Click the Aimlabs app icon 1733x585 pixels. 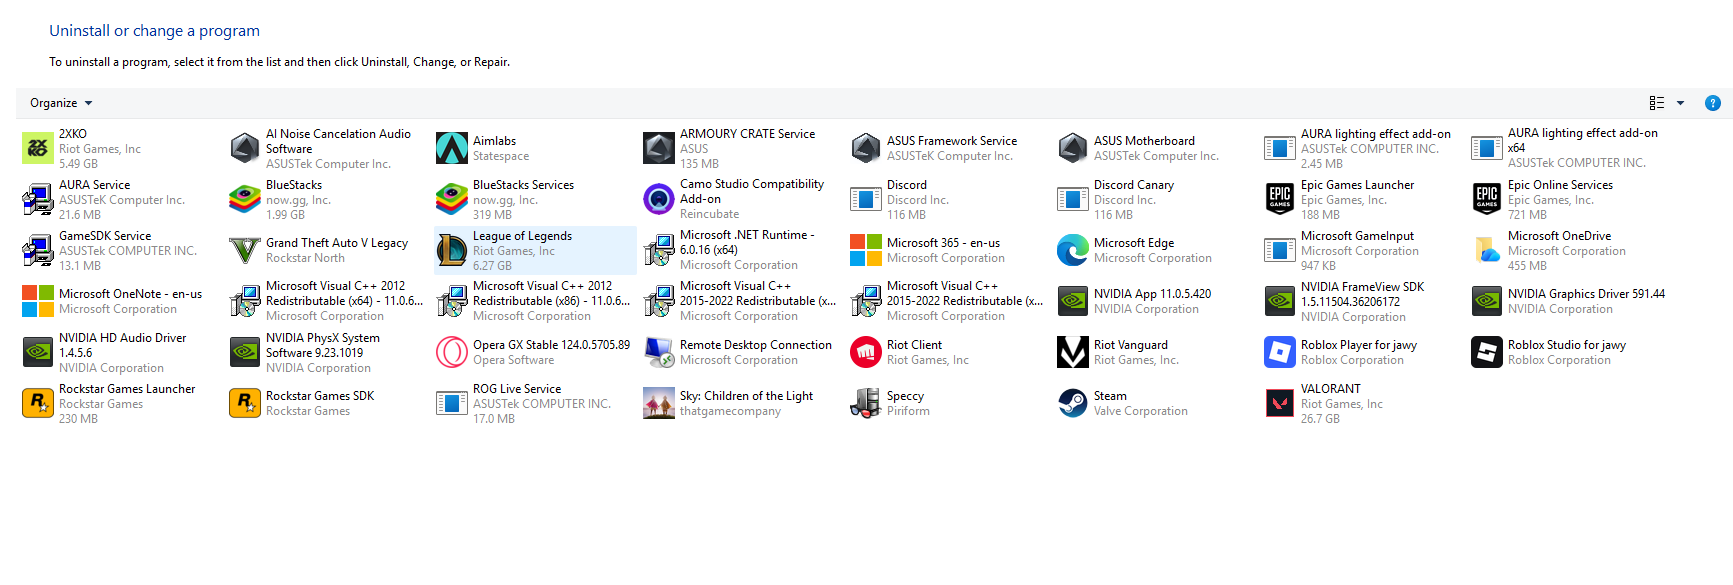(452, 148)
